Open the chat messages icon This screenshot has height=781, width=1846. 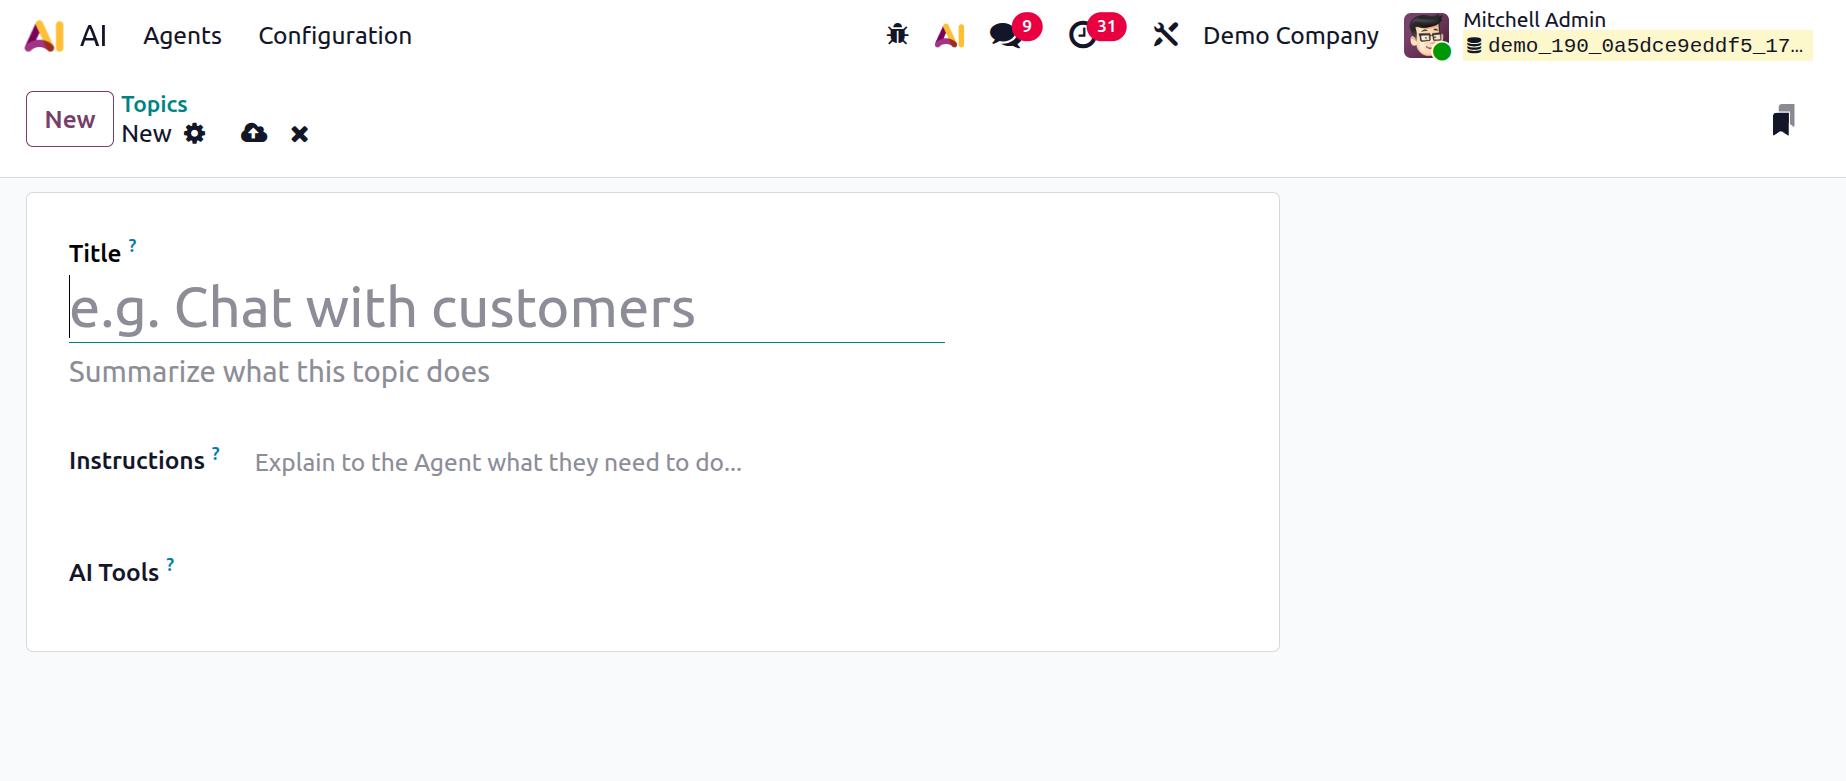[x=1005, y=35]
